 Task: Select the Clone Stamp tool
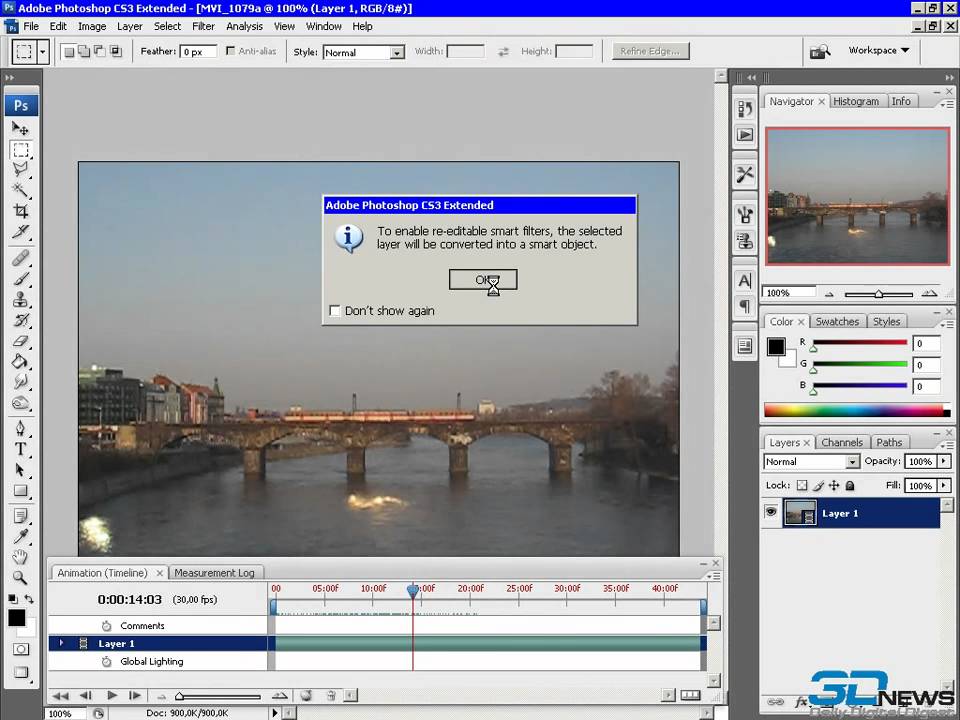(20, 299)
